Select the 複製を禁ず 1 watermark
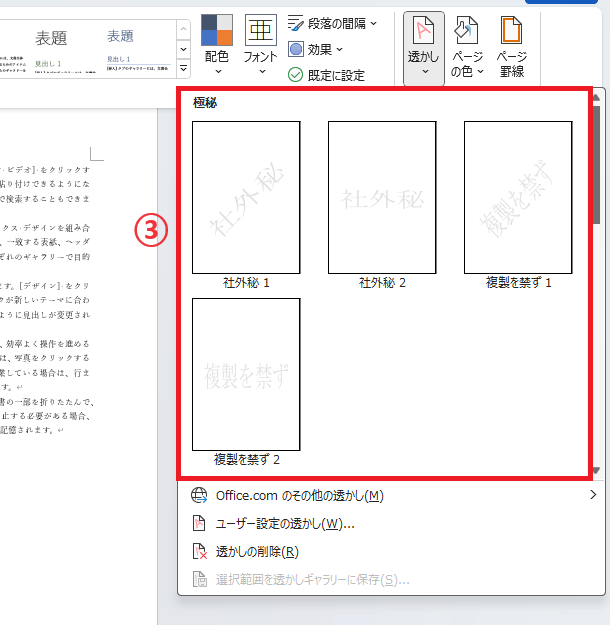The height and width of the screenshot is (625, 610). coord(518,204)
